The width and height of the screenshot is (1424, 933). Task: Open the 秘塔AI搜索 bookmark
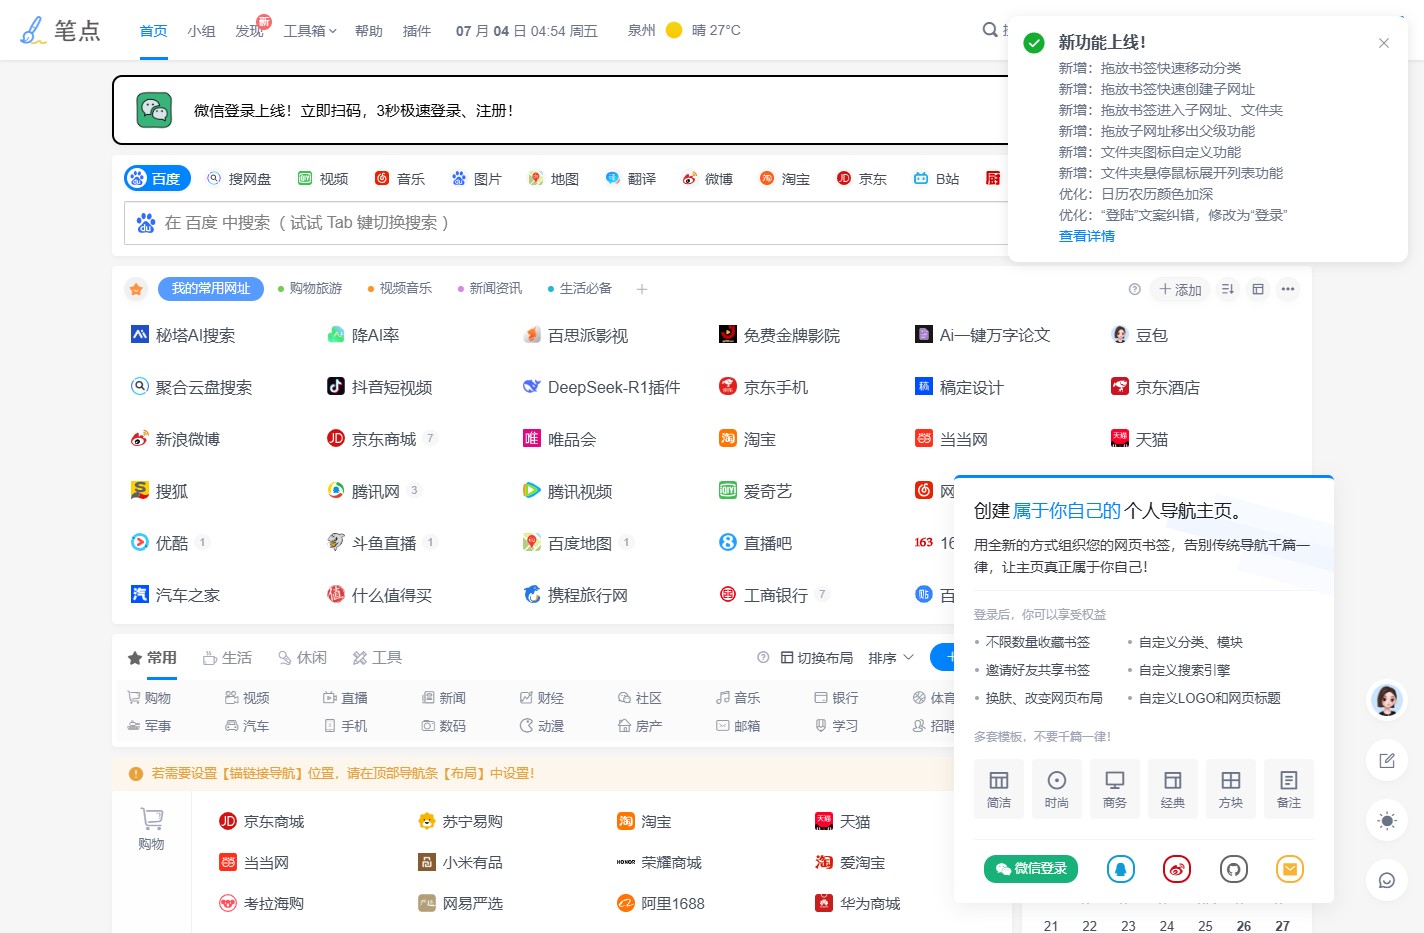[x=184, y=335]
